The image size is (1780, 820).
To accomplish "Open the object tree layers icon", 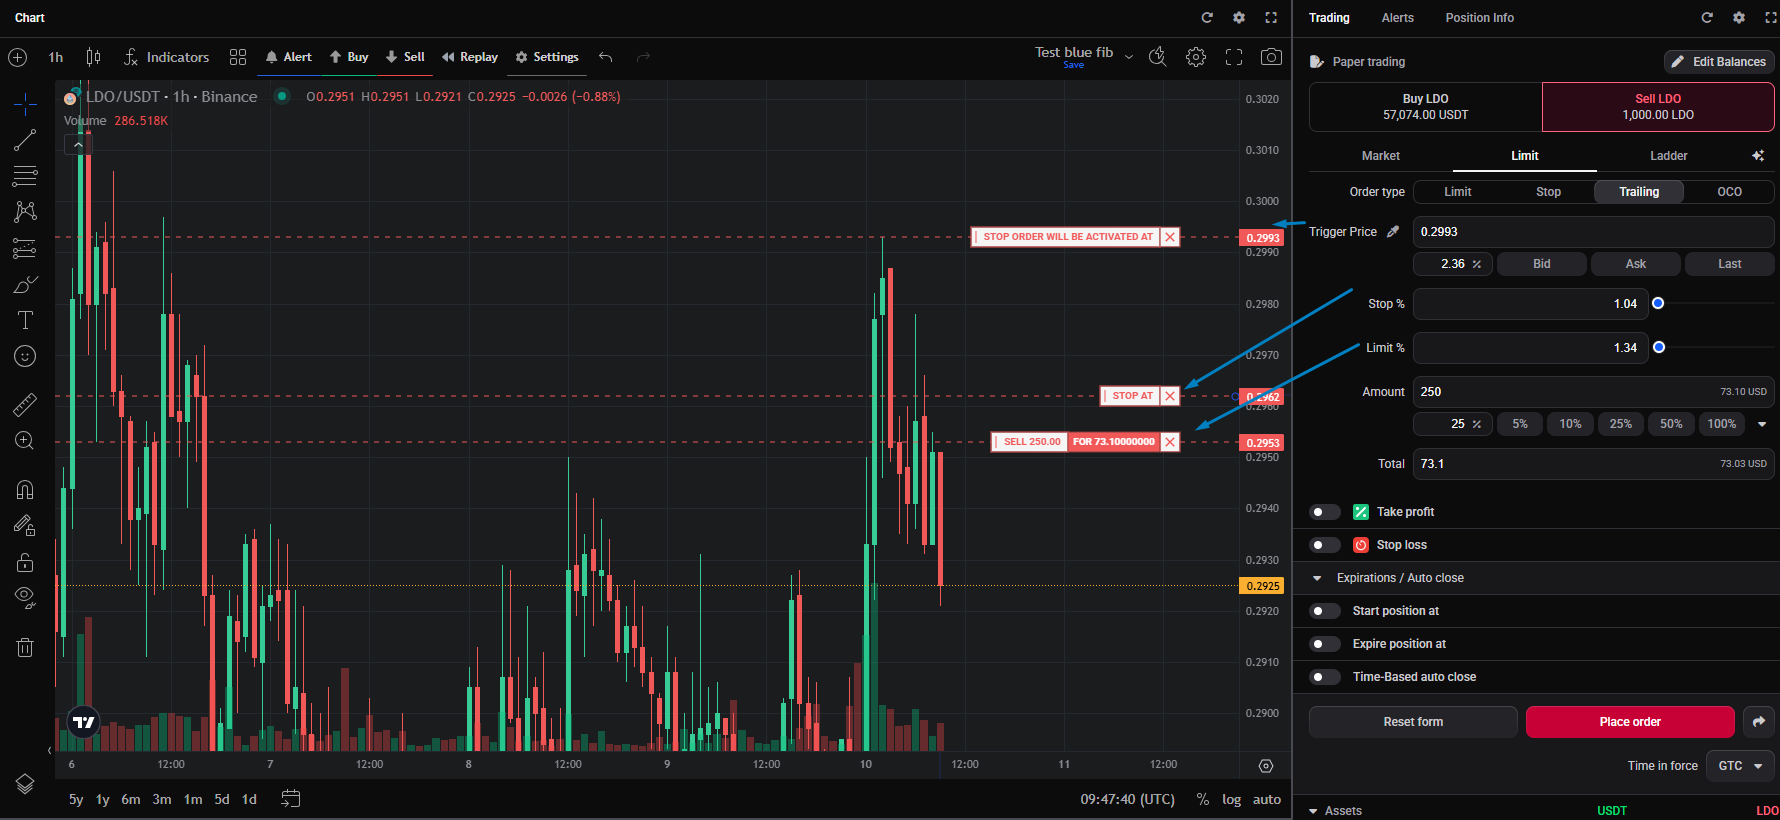I will (x=25, y=784).
